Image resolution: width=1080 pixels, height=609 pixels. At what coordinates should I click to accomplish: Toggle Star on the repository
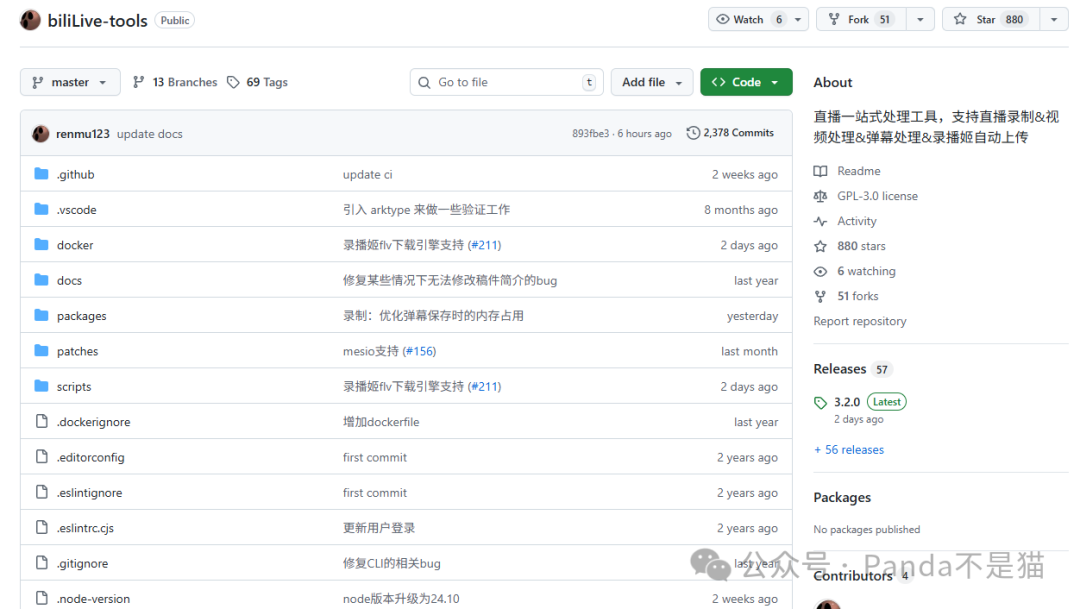988,19
